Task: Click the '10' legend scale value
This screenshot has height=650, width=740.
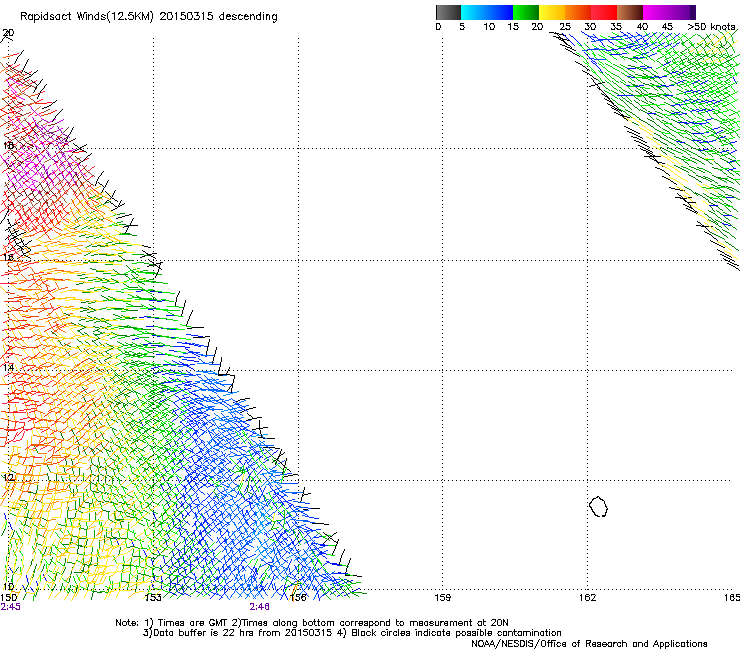Action: coord(489,27)
